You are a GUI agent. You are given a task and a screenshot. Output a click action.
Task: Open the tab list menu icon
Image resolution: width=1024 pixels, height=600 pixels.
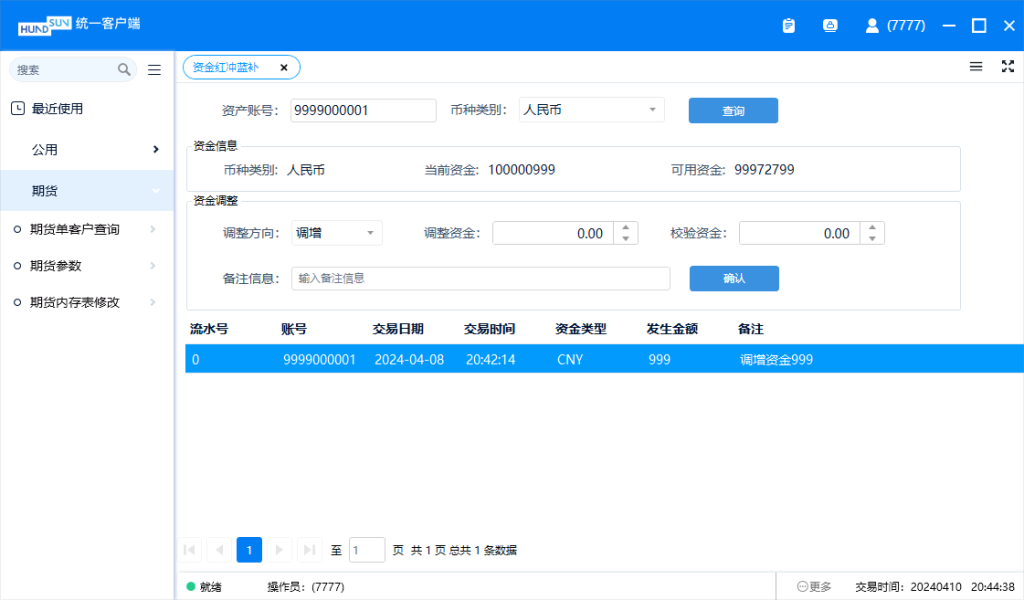[x=976, y=67]
